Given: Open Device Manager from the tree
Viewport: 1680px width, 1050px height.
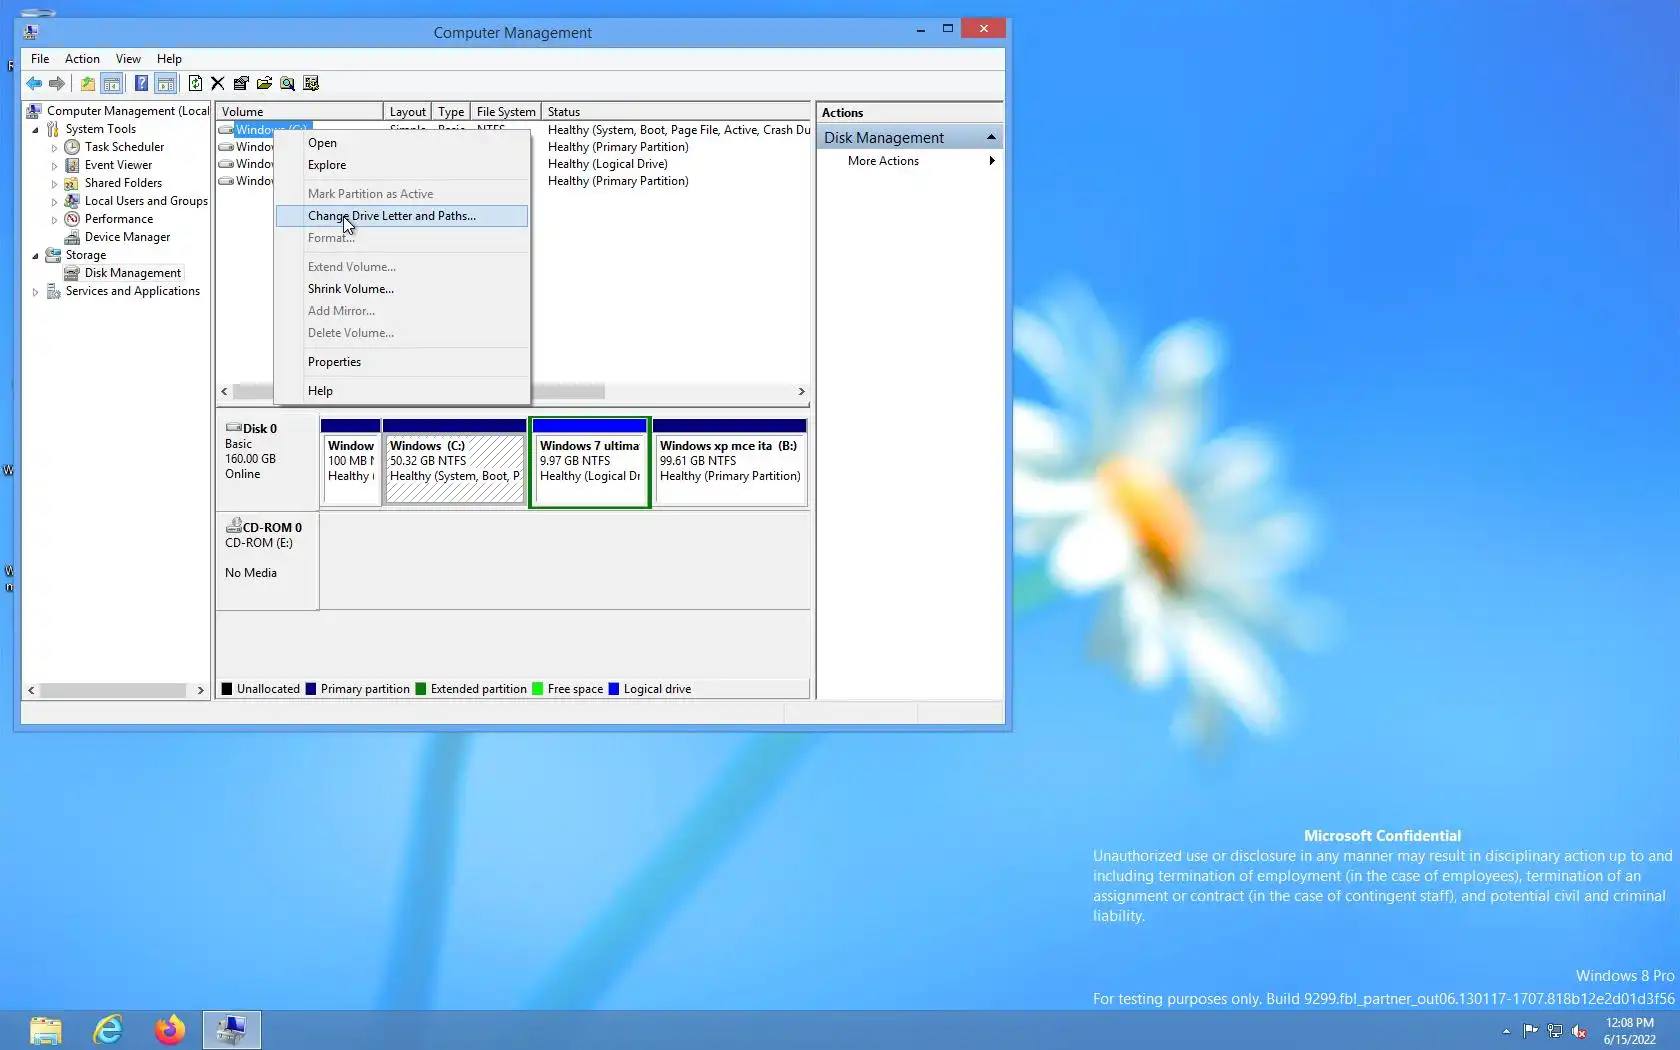Looking at the screenshot, I should click(x=127, y=237).
